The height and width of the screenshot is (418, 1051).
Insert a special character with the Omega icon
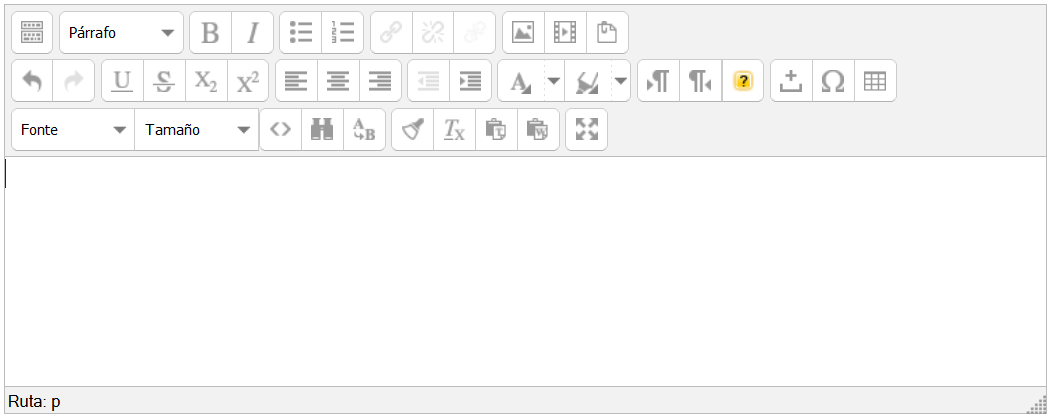[x=833, y=81]
